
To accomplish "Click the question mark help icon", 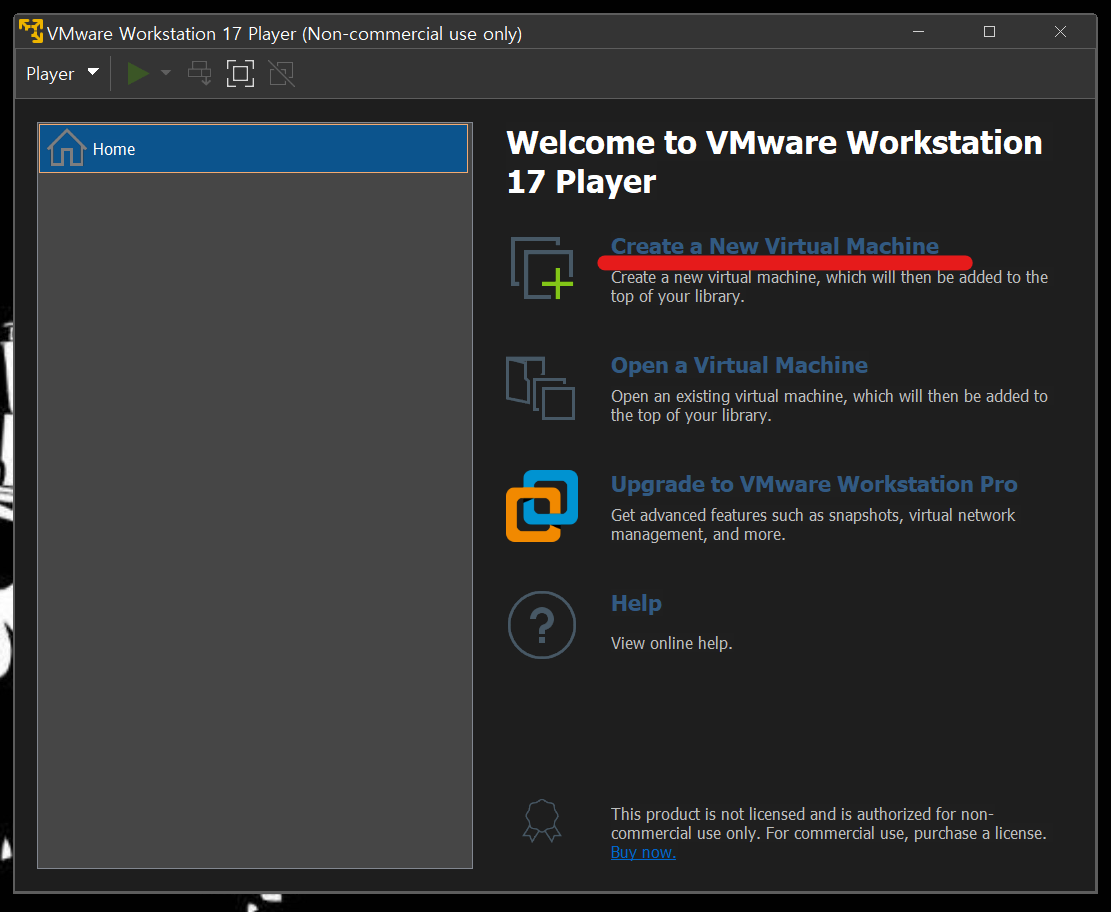I will (542, 625).
